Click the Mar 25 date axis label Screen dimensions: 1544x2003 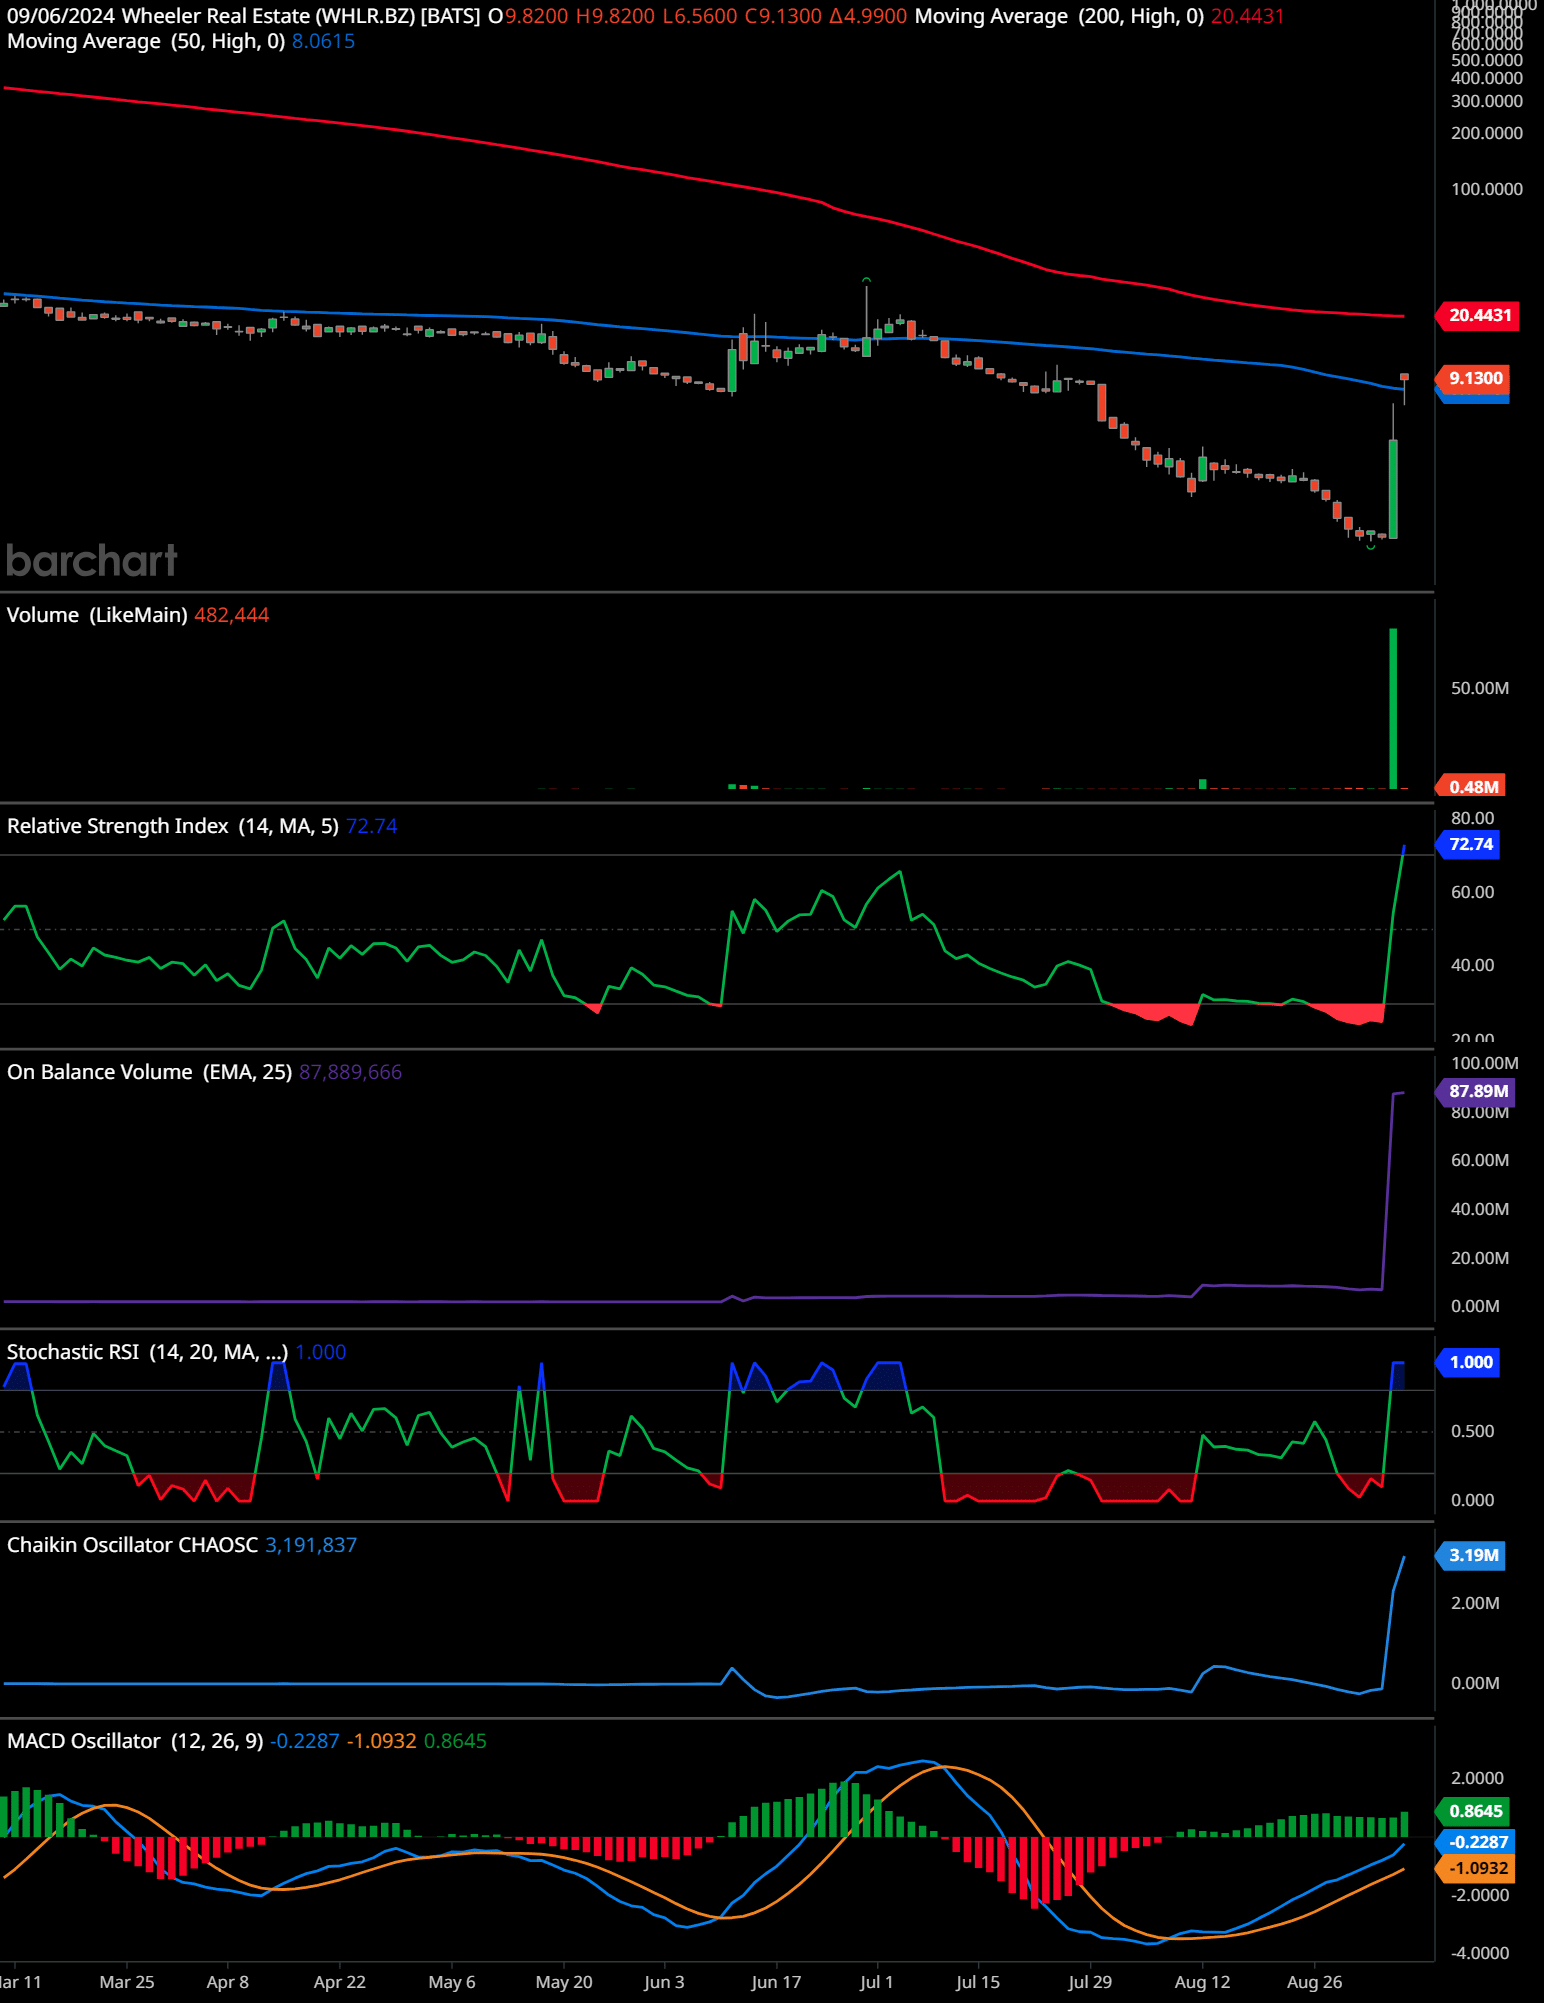click(x=127, y=1982)
